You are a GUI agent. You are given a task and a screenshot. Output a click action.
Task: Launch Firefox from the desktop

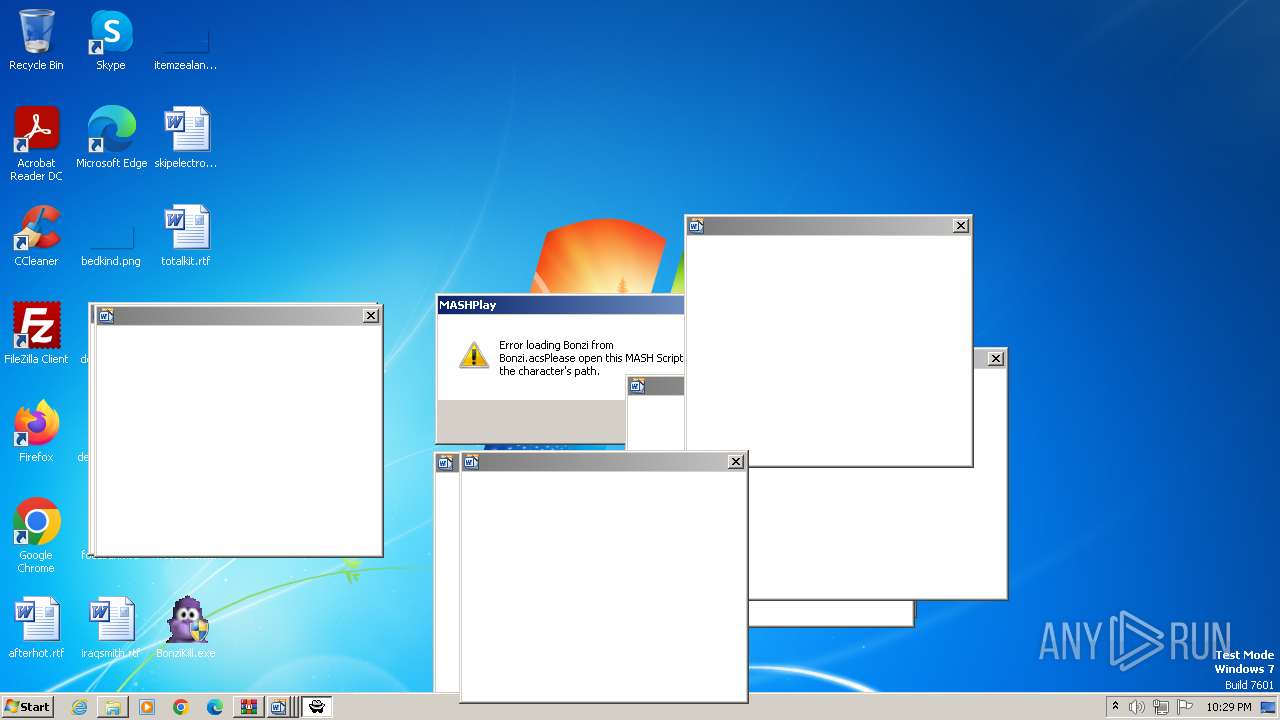coord(36,432)
